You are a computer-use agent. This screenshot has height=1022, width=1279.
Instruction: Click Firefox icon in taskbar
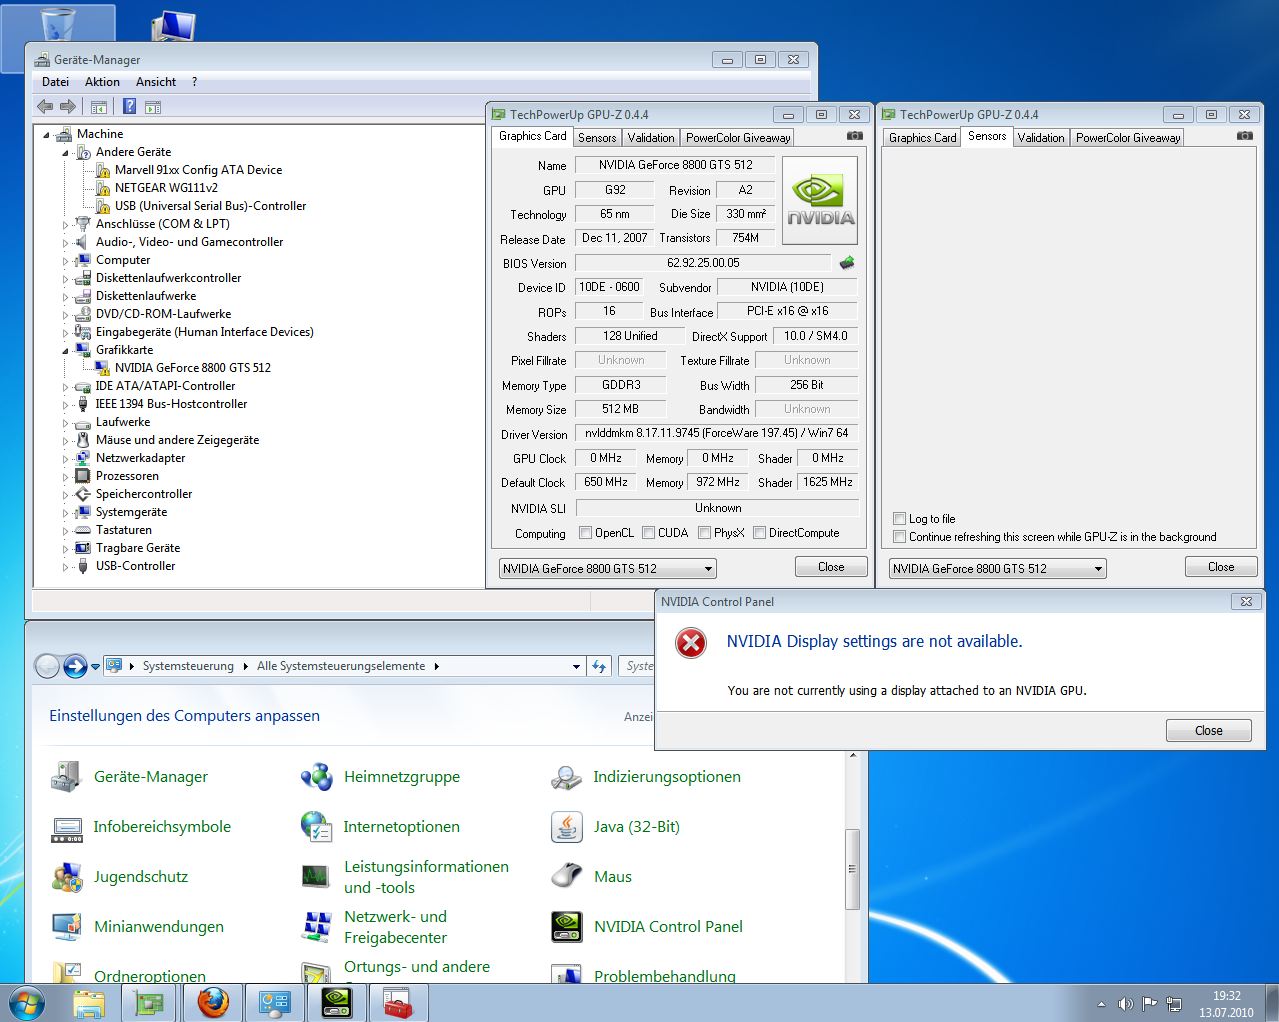coord(212,1002)
